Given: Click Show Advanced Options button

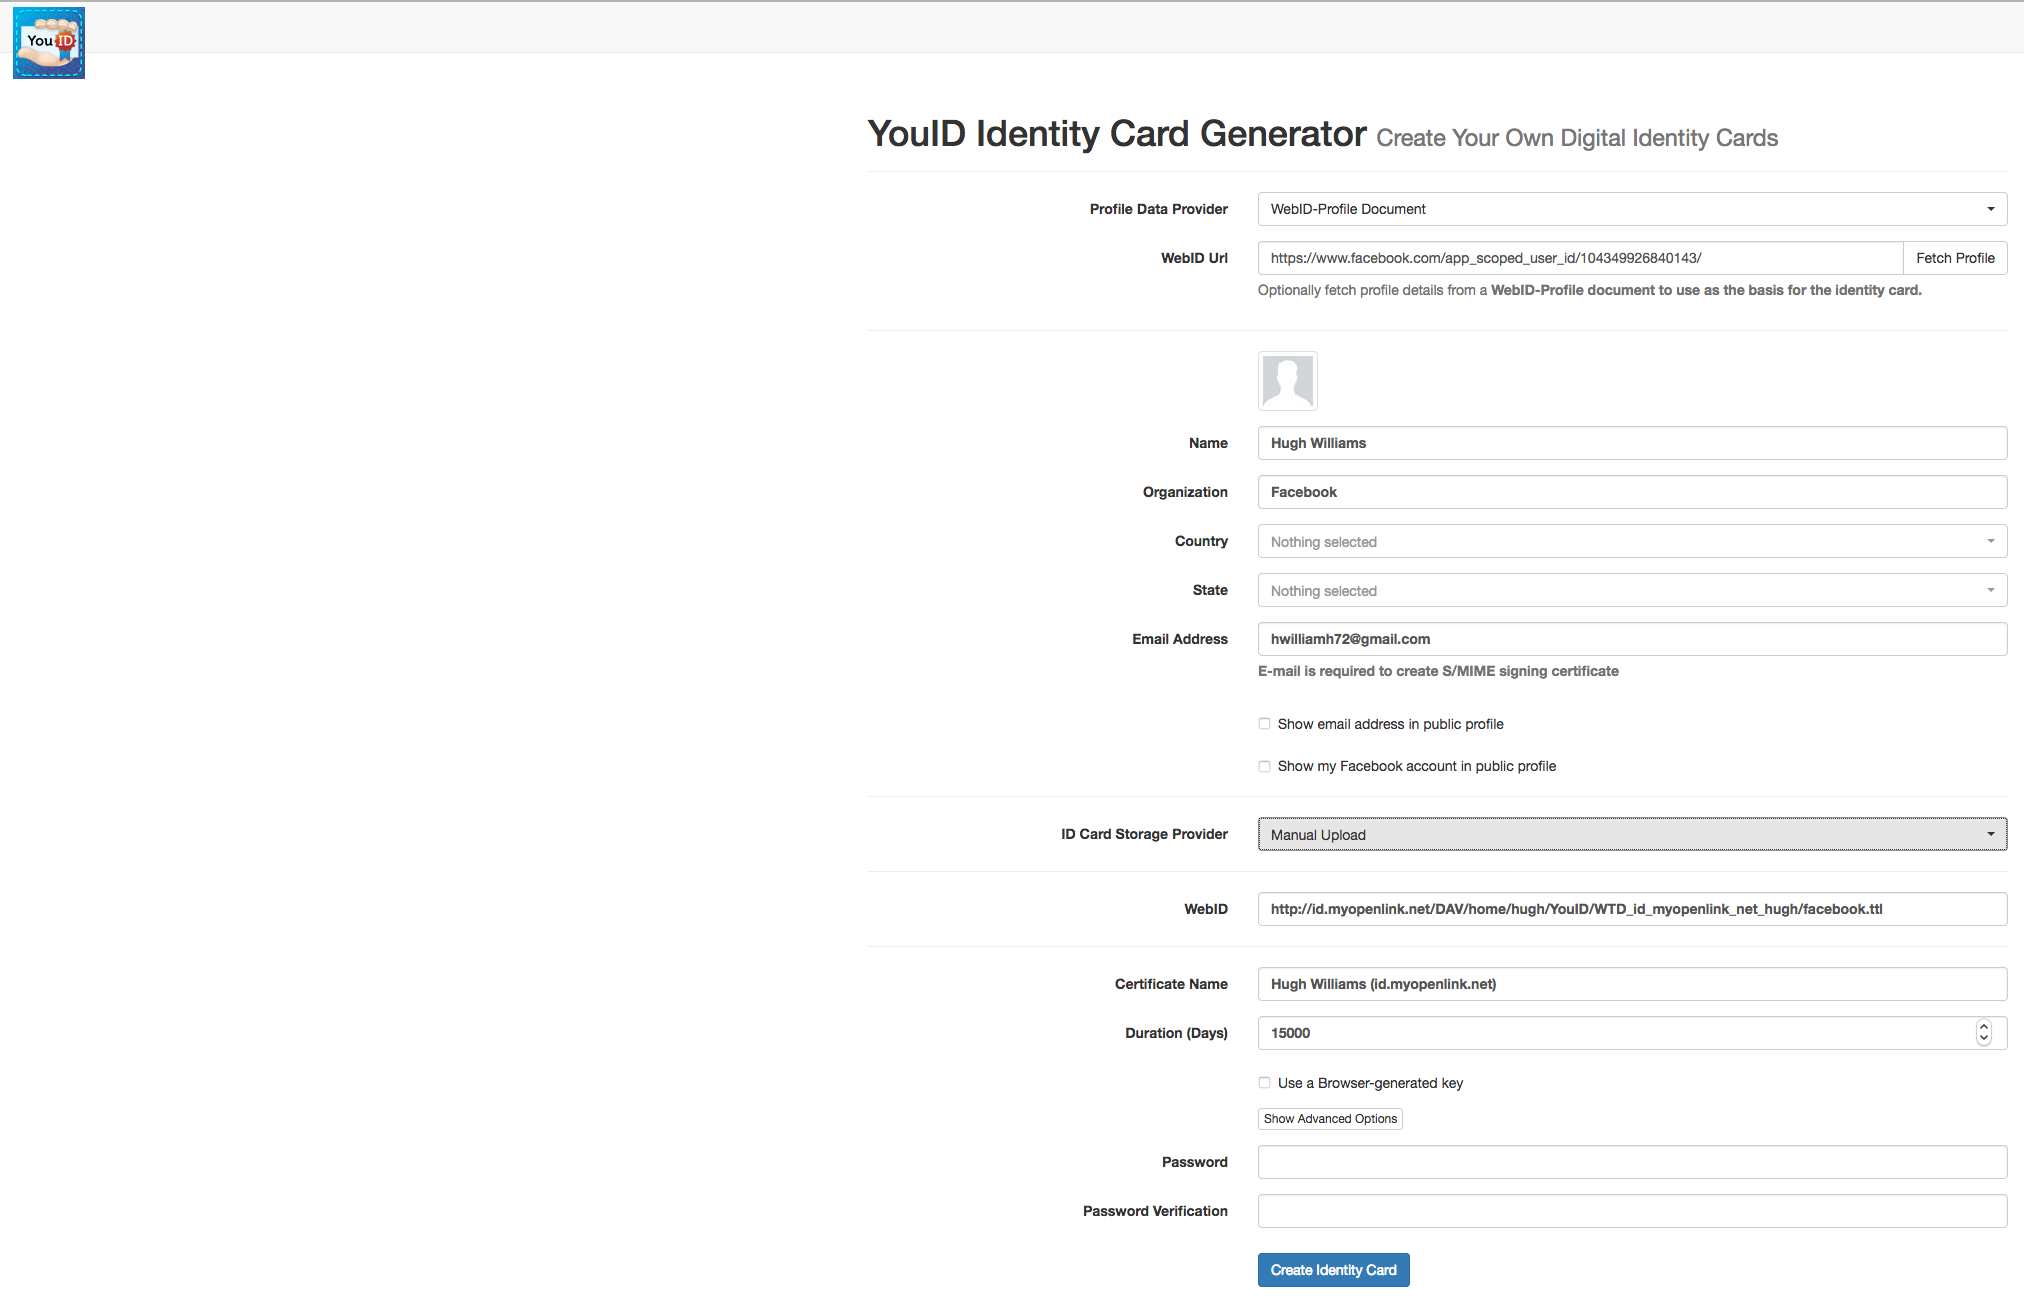Looking at the screenshot, I should tap(1330, 1119).
